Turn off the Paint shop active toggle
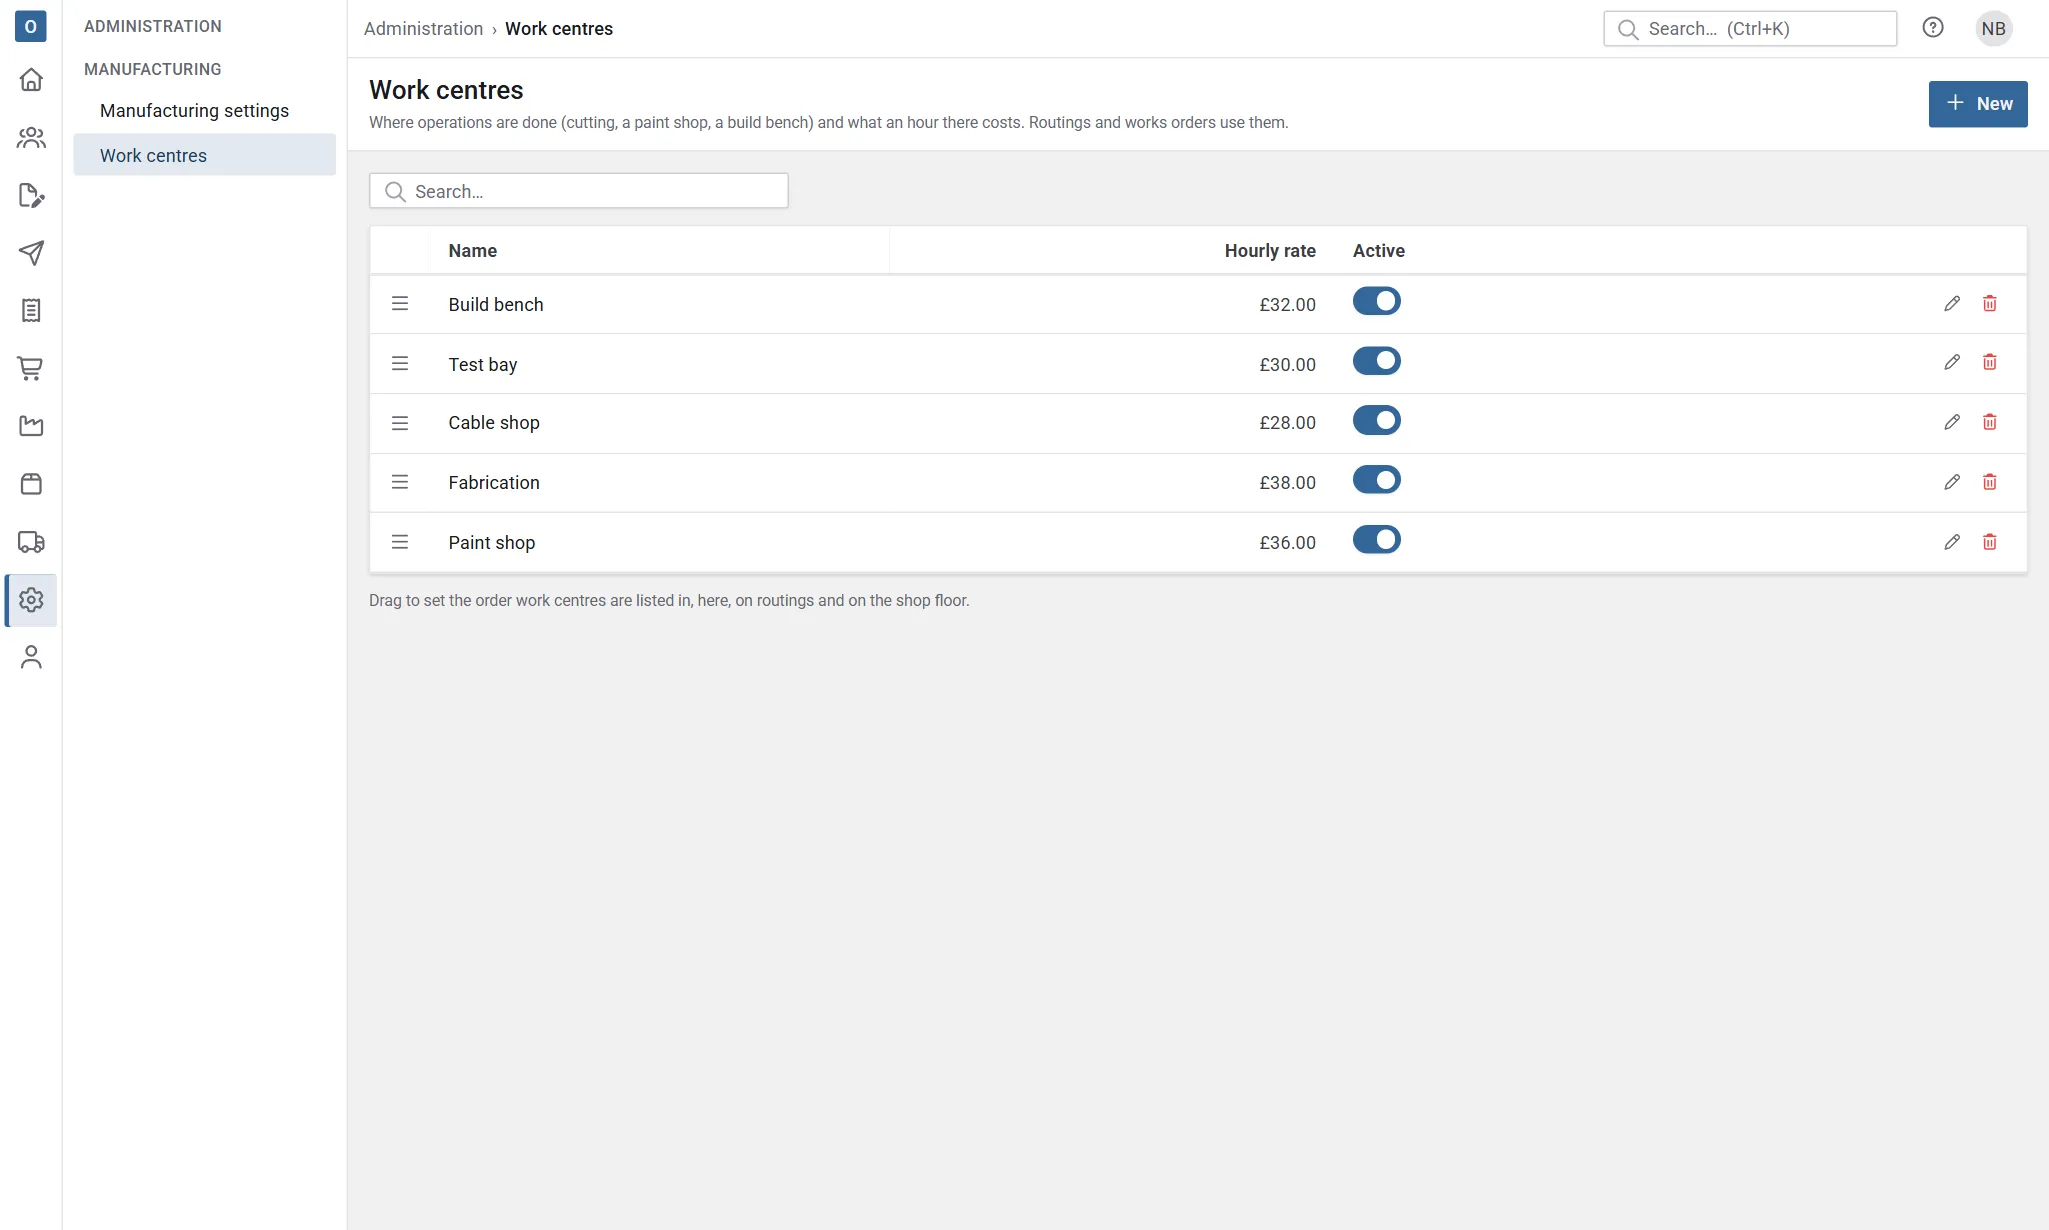This screenshot has height=1230, width=2049. (x=1376, y=540)
